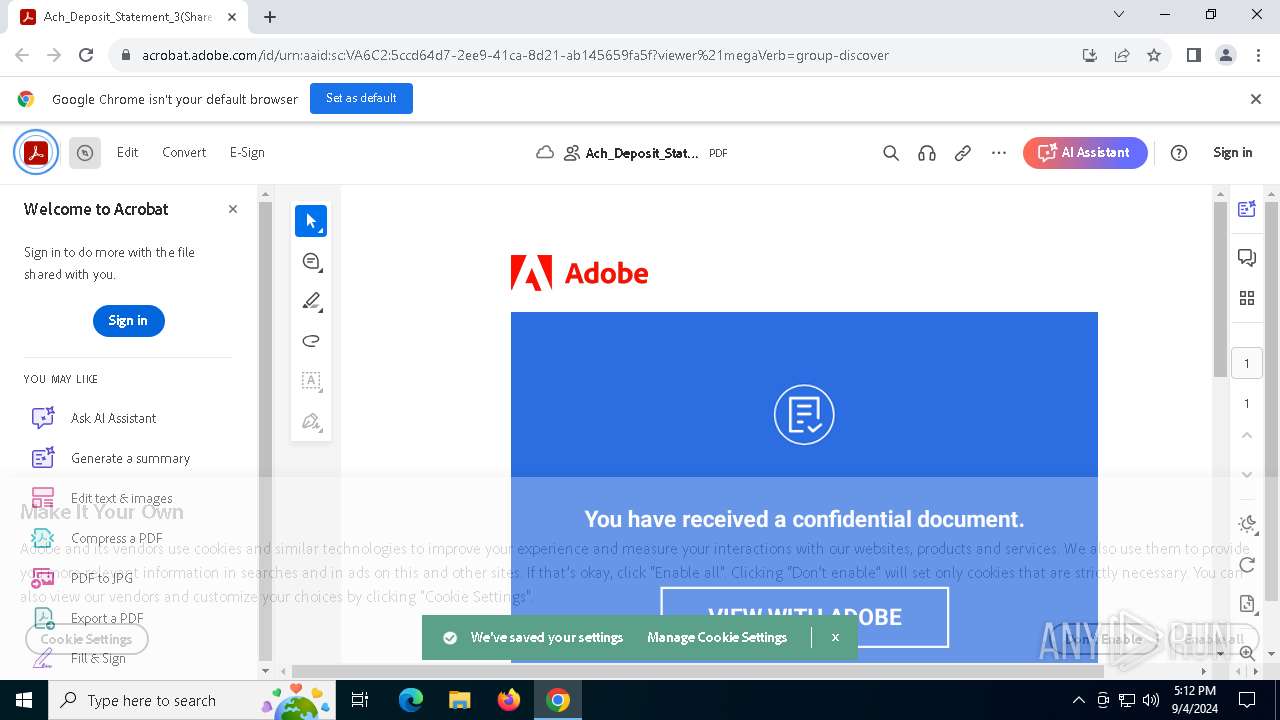Open Manage Cookie Settings link

717,637
